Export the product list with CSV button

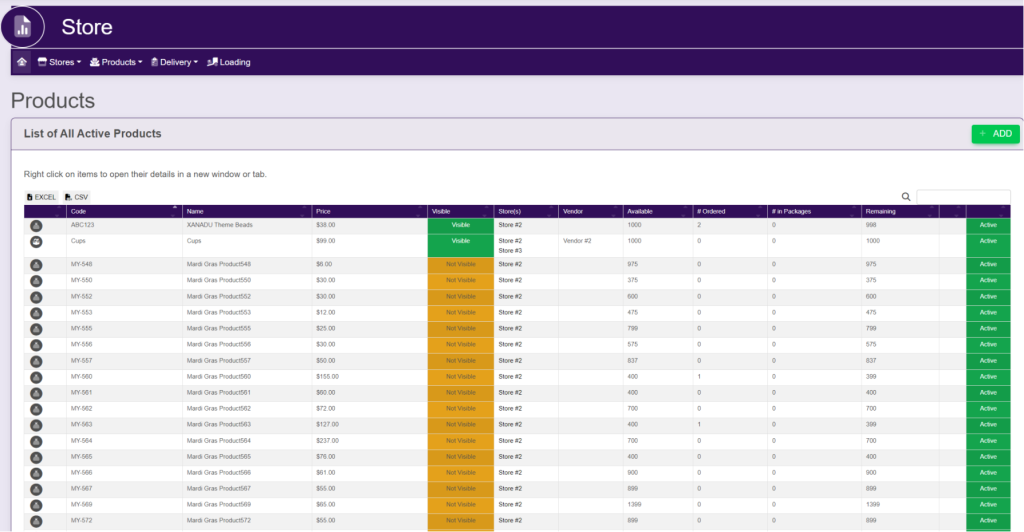pyautogui.click(x=76, y=197)
